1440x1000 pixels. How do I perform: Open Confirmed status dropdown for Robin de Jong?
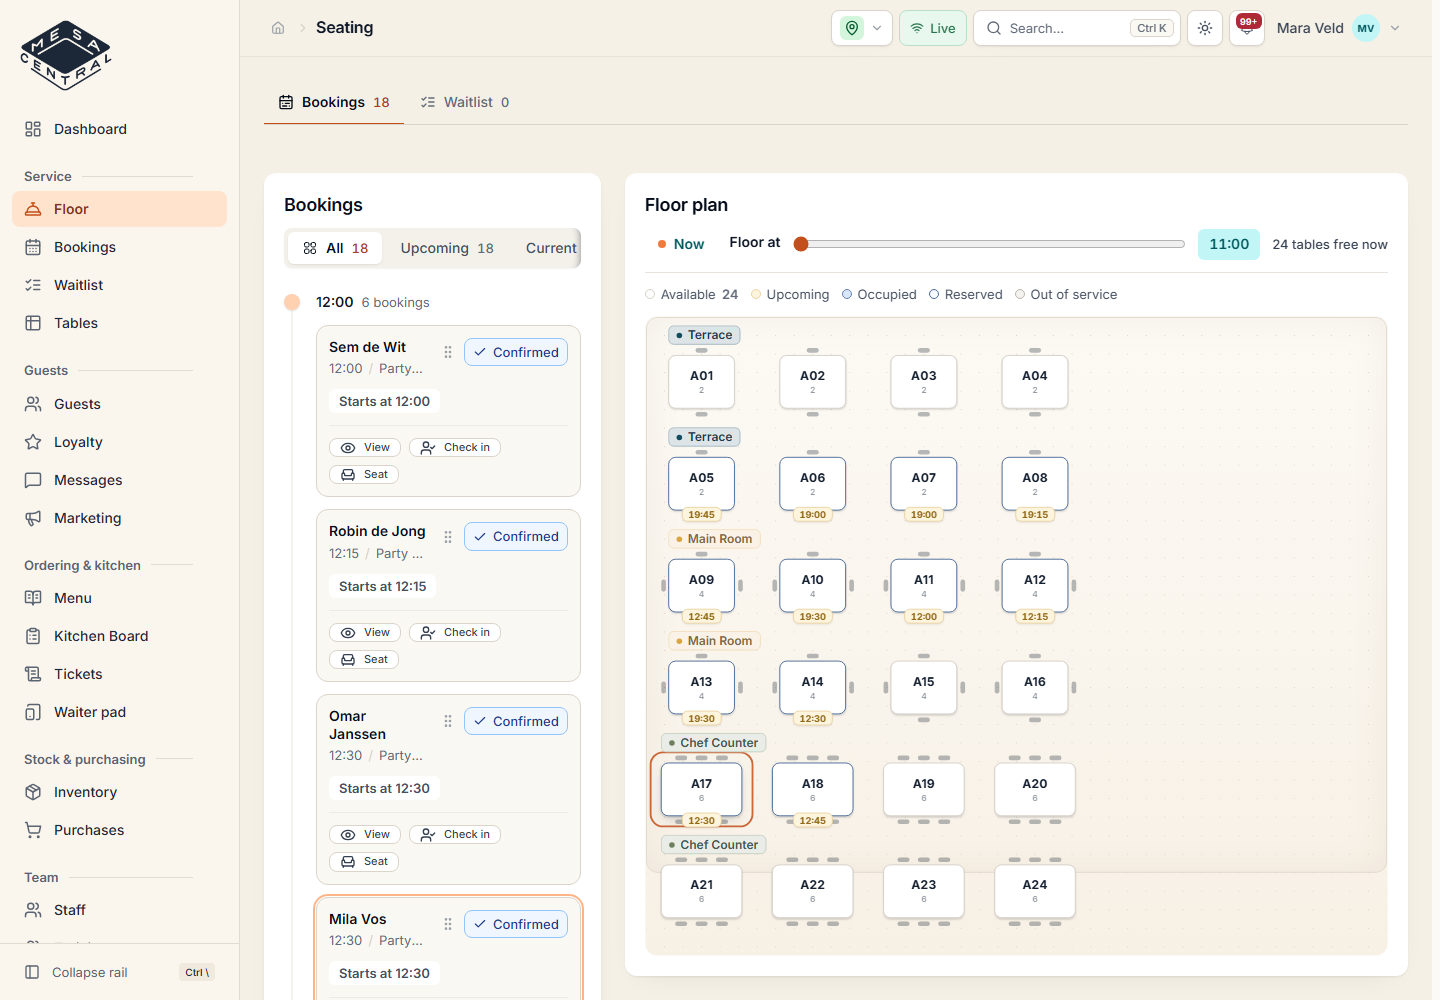(516, 537)
